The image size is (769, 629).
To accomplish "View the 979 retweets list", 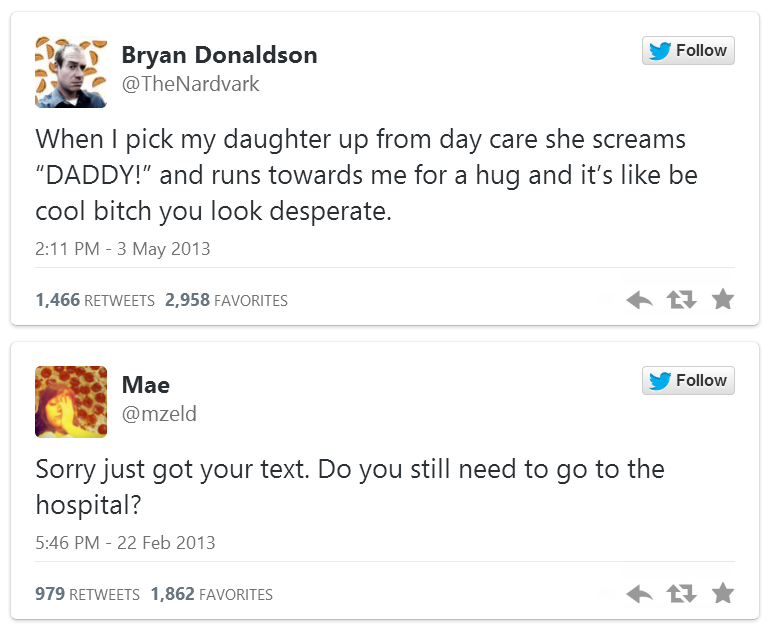I will (87, 594).
